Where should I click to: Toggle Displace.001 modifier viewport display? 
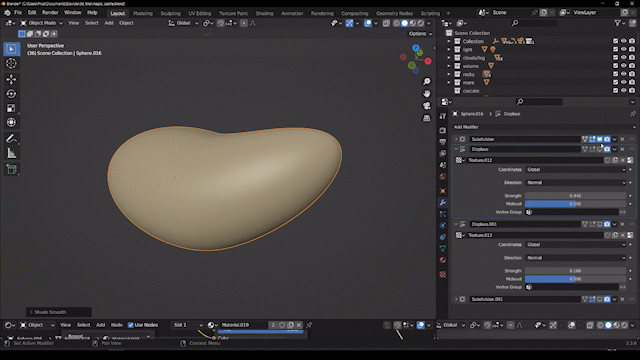600,224
